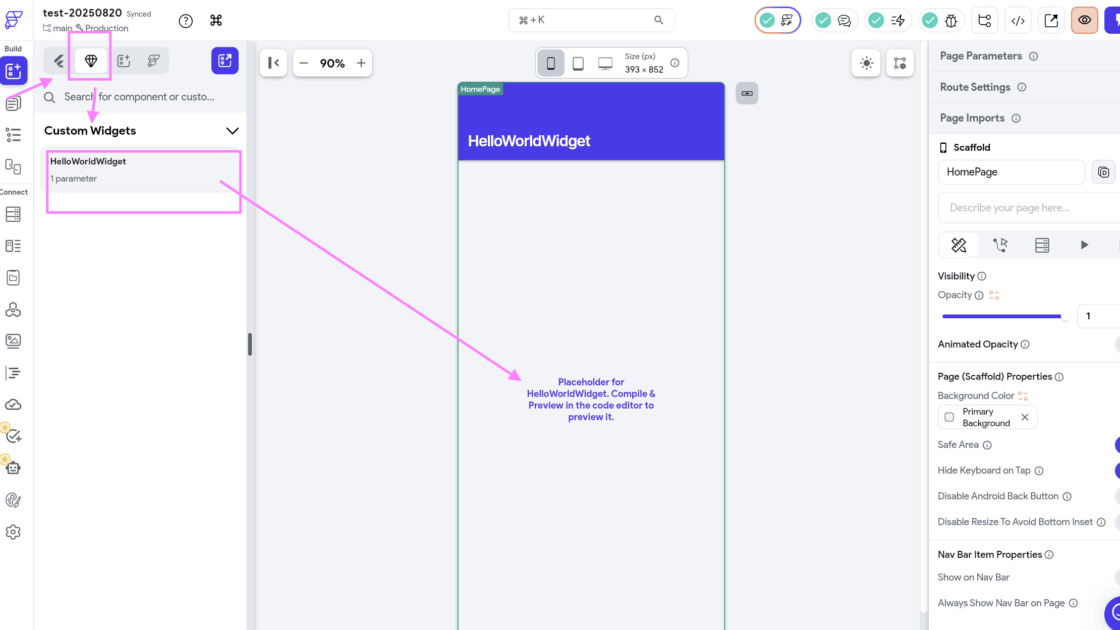This screenshot has width=1120, height=630.
Task: Select the HelloWorldWidget placeholder on canvas
Action: click(x=591, y=399)
